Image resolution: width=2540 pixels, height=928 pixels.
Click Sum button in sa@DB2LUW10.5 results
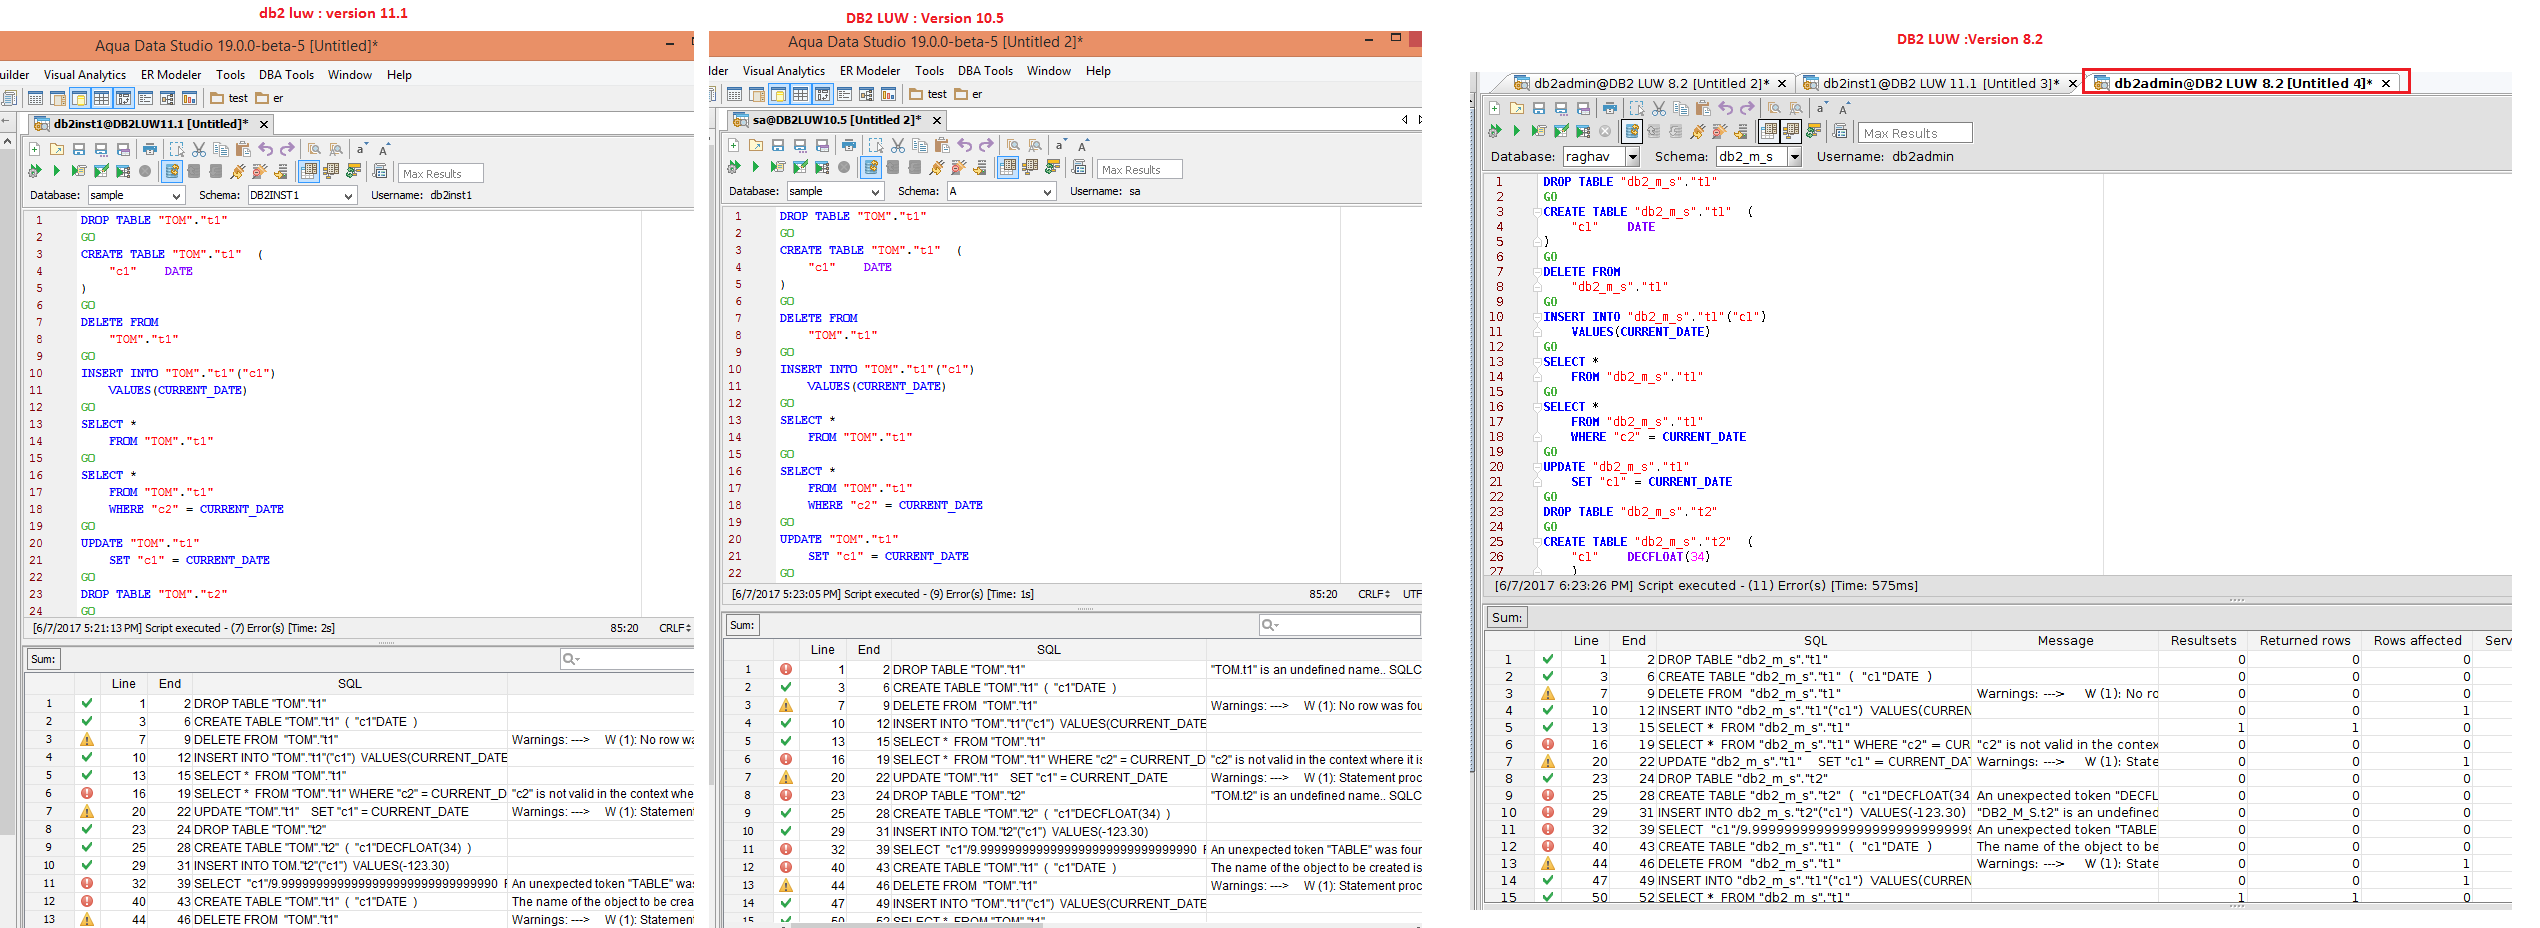742,625
